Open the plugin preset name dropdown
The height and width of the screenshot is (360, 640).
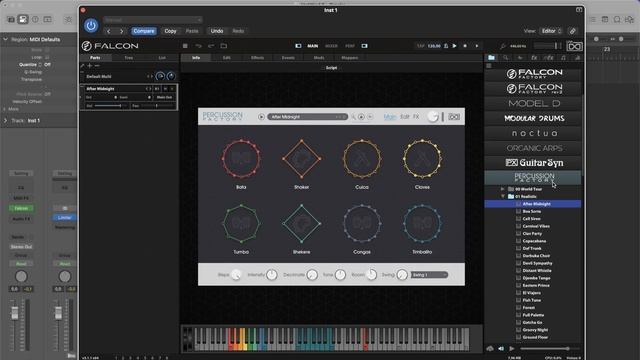click(153, 20)
